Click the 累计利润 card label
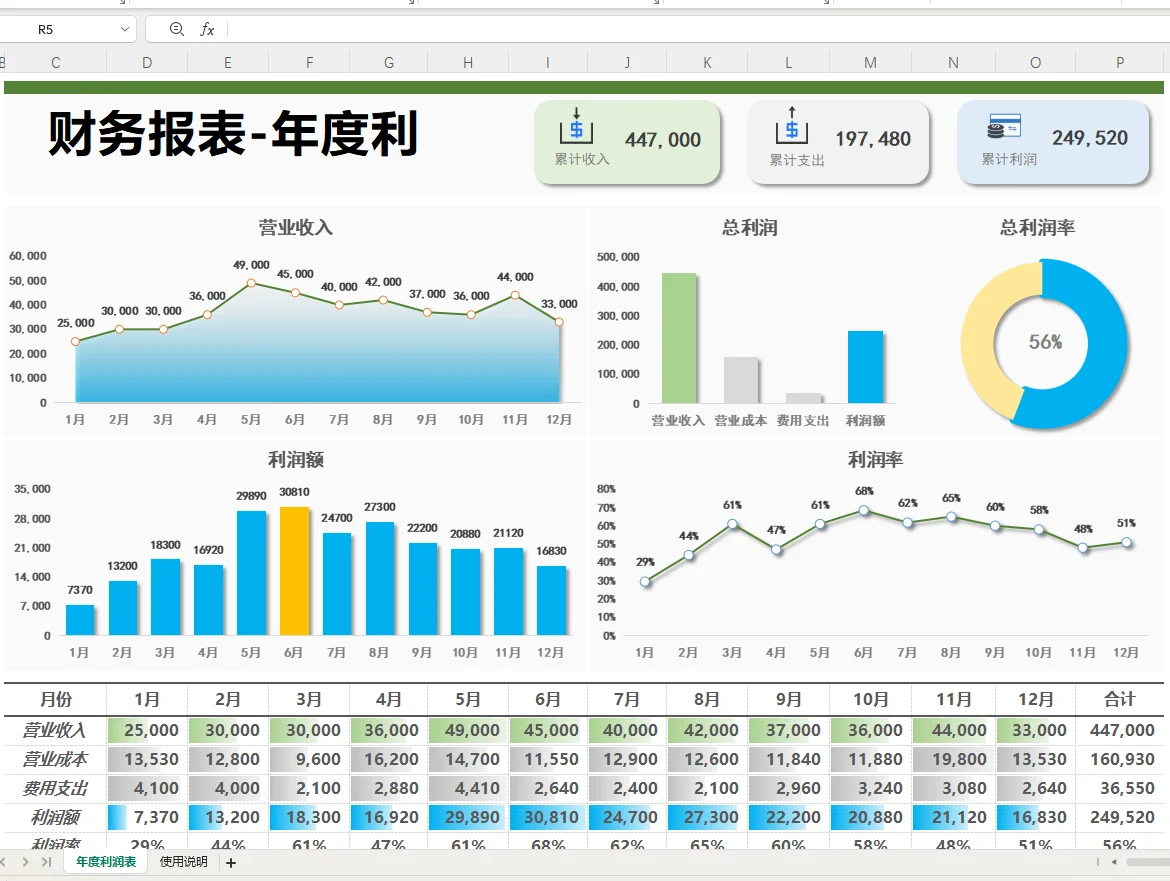The width and height of the screenshot is (1170, 881). pyautogui.click(x=1009, y=159)
